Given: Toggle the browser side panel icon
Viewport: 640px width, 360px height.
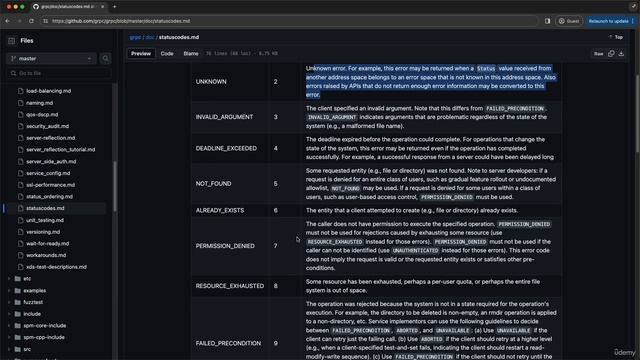Looking at the screenshot, I should pos(547,21).
